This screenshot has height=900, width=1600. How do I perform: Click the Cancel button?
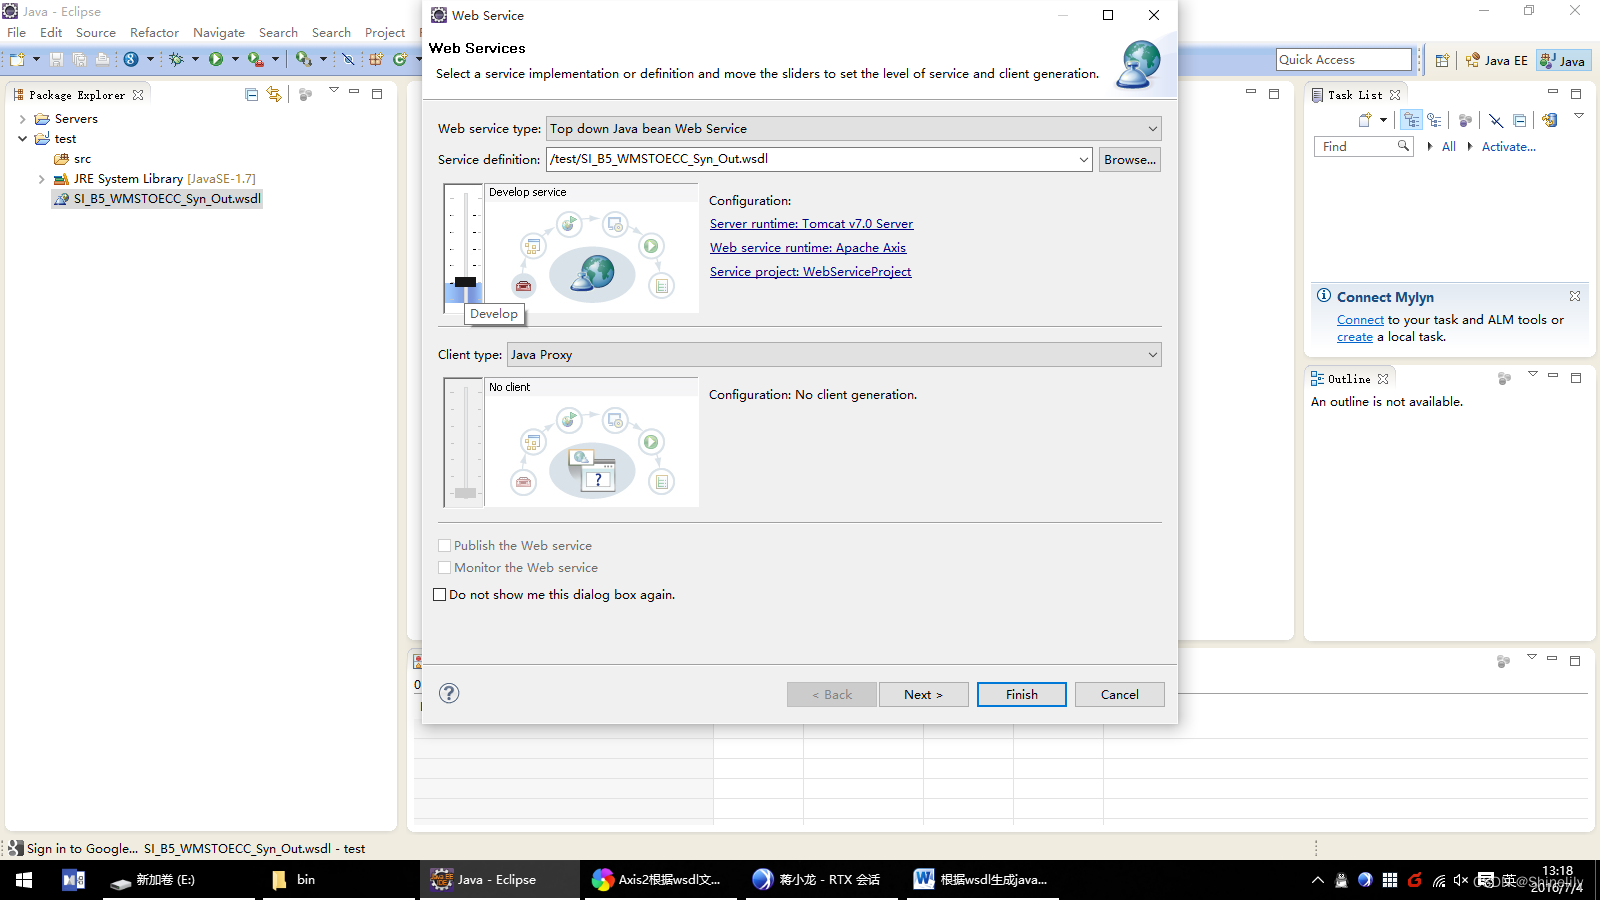click(1119, 694)
